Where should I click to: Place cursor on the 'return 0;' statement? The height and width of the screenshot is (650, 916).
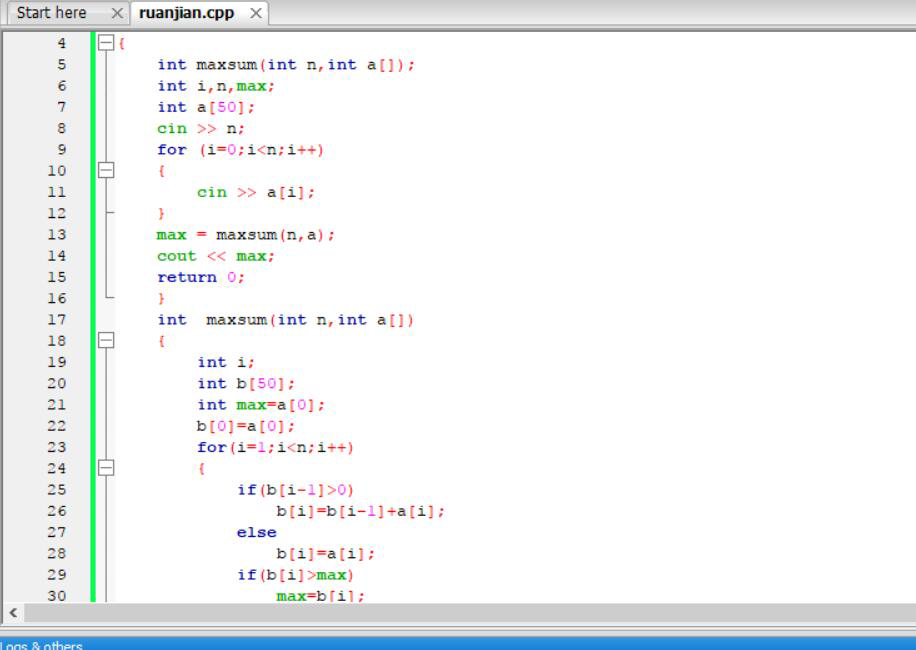200,277
